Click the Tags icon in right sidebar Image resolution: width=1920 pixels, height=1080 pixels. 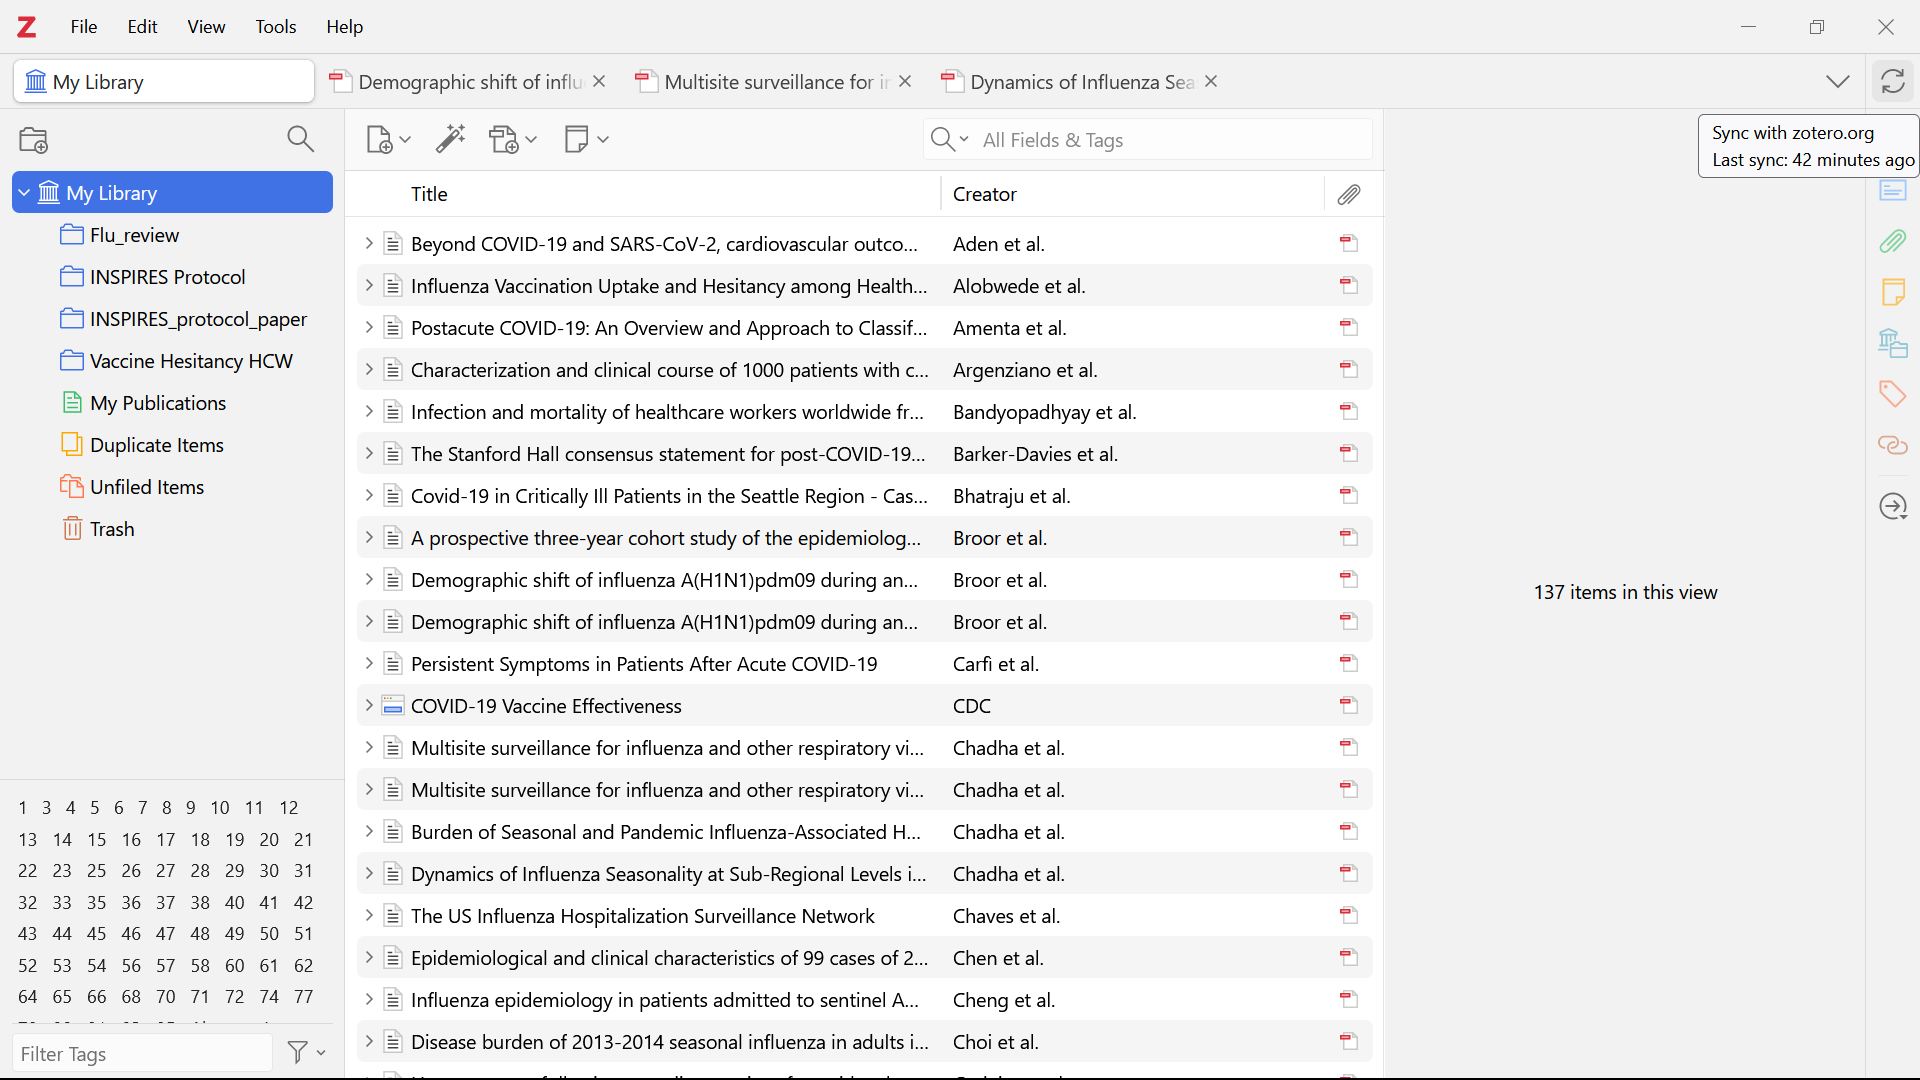click(1892, 394)
